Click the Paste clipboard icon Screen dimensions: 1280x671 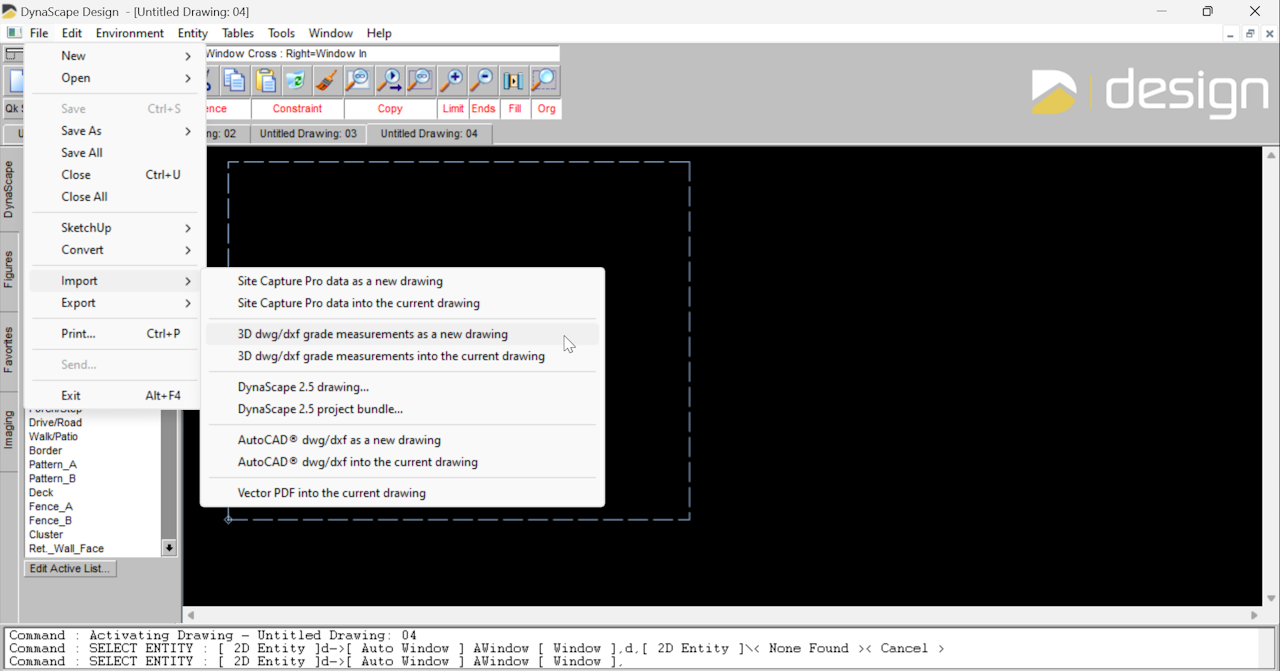click(x=265, y=80)
